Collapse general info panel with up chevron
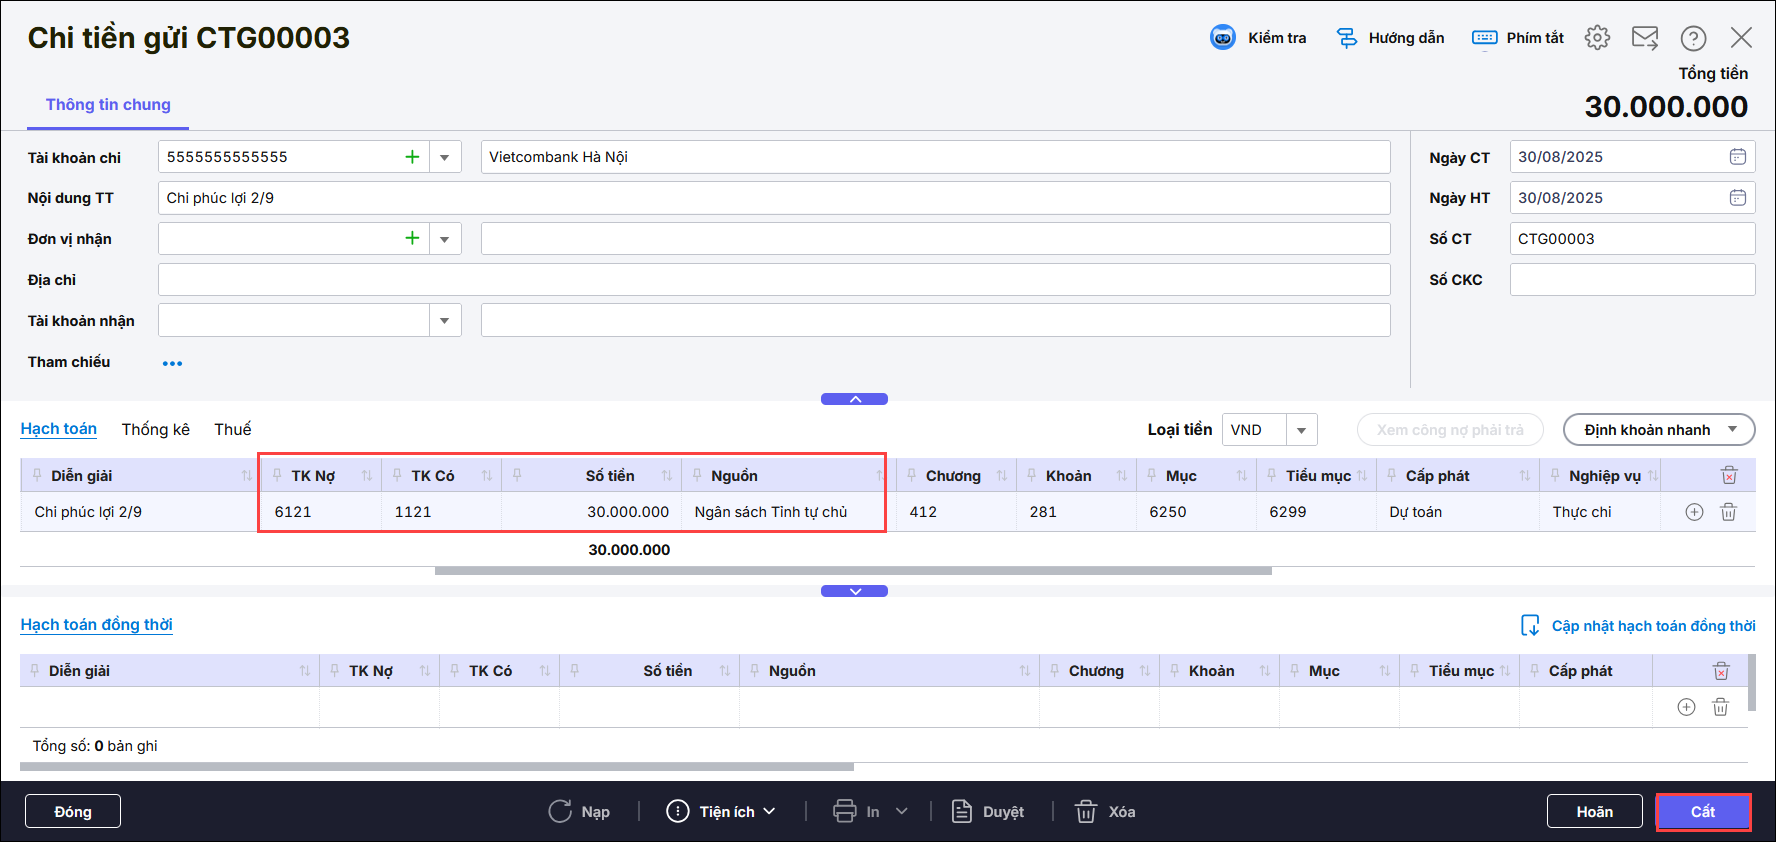The image size is (1776, 842). (x=854, y=399)
